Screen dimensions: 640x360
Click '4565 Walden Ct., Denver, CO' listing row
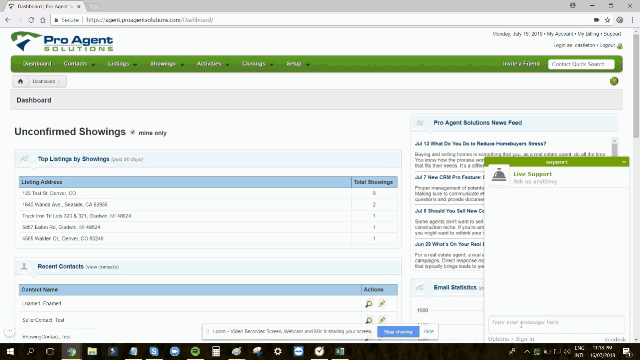208,238
